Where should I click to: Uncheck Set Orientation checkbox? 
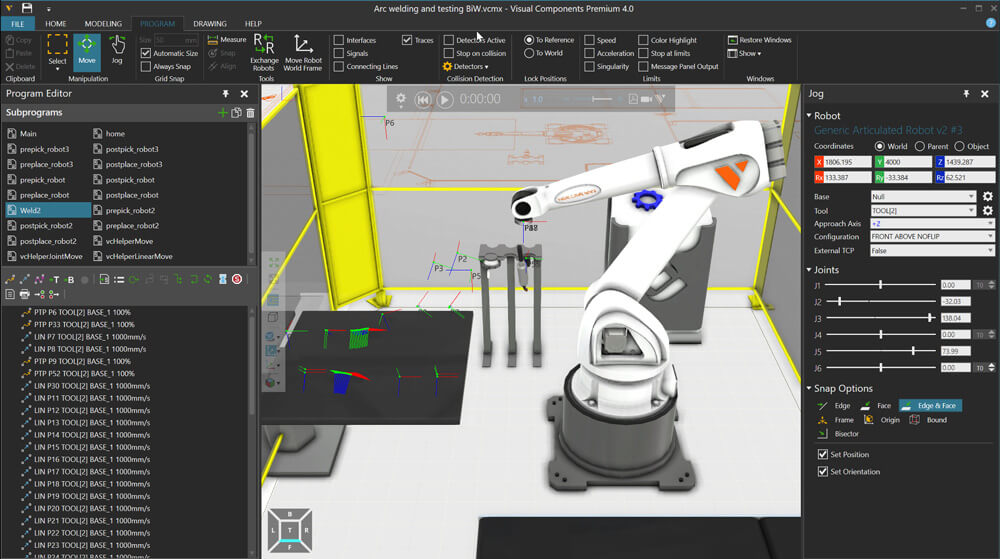pos(823,472)
